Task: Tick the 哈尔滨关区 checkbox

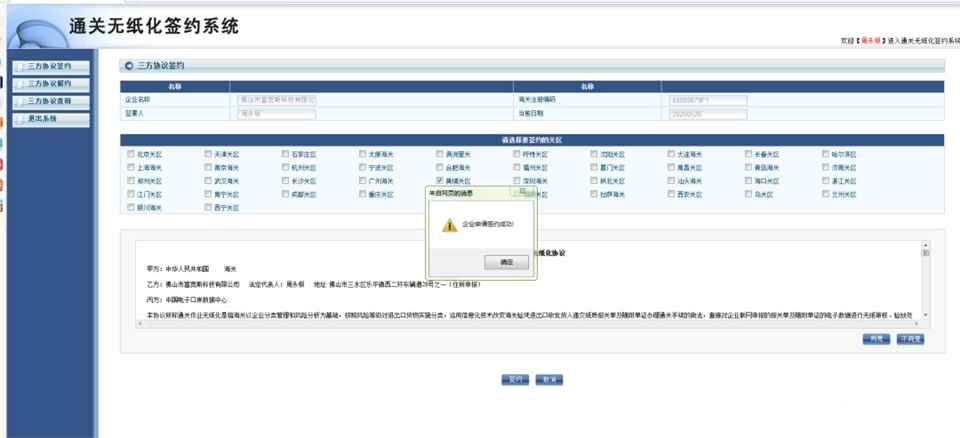Action: pyautogui.click(x=823, y=155)
